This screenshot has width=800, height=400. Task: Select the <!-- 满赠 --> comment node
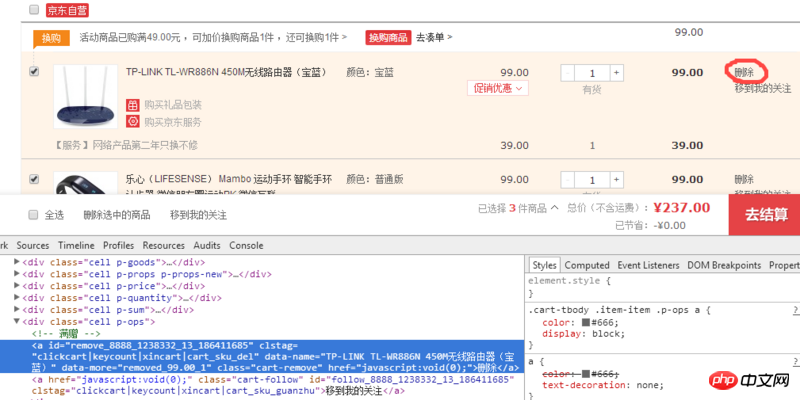click(x=67, y=334)
